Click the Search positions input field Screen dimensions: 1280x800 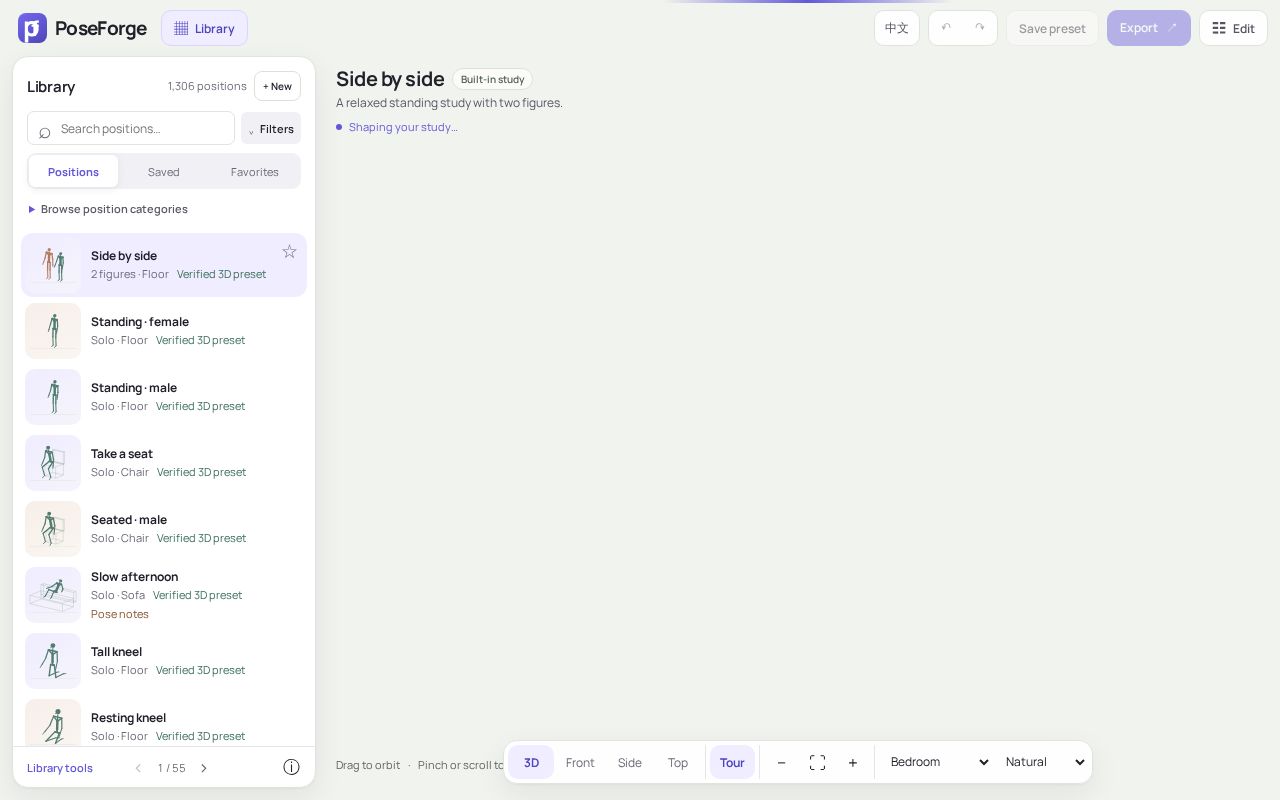pos(131,128)
